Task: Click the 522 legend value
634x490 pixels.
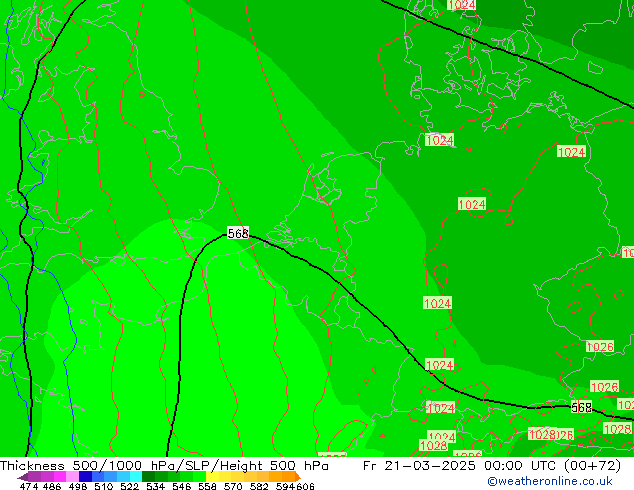Action: click(129, 486)
